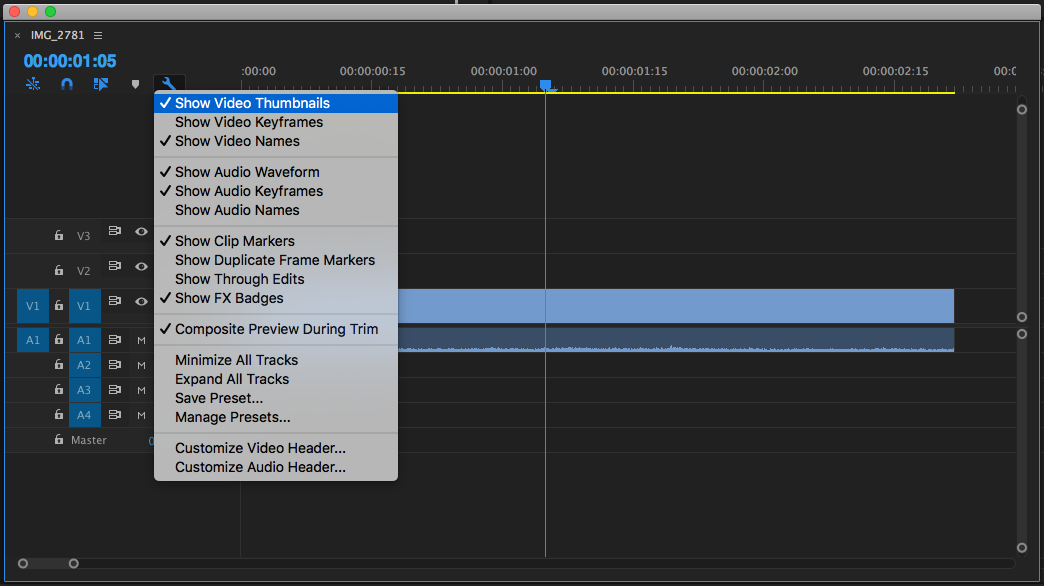
Task: Click the wrench Timeline Display Settings icon
Action: [169, 85]
